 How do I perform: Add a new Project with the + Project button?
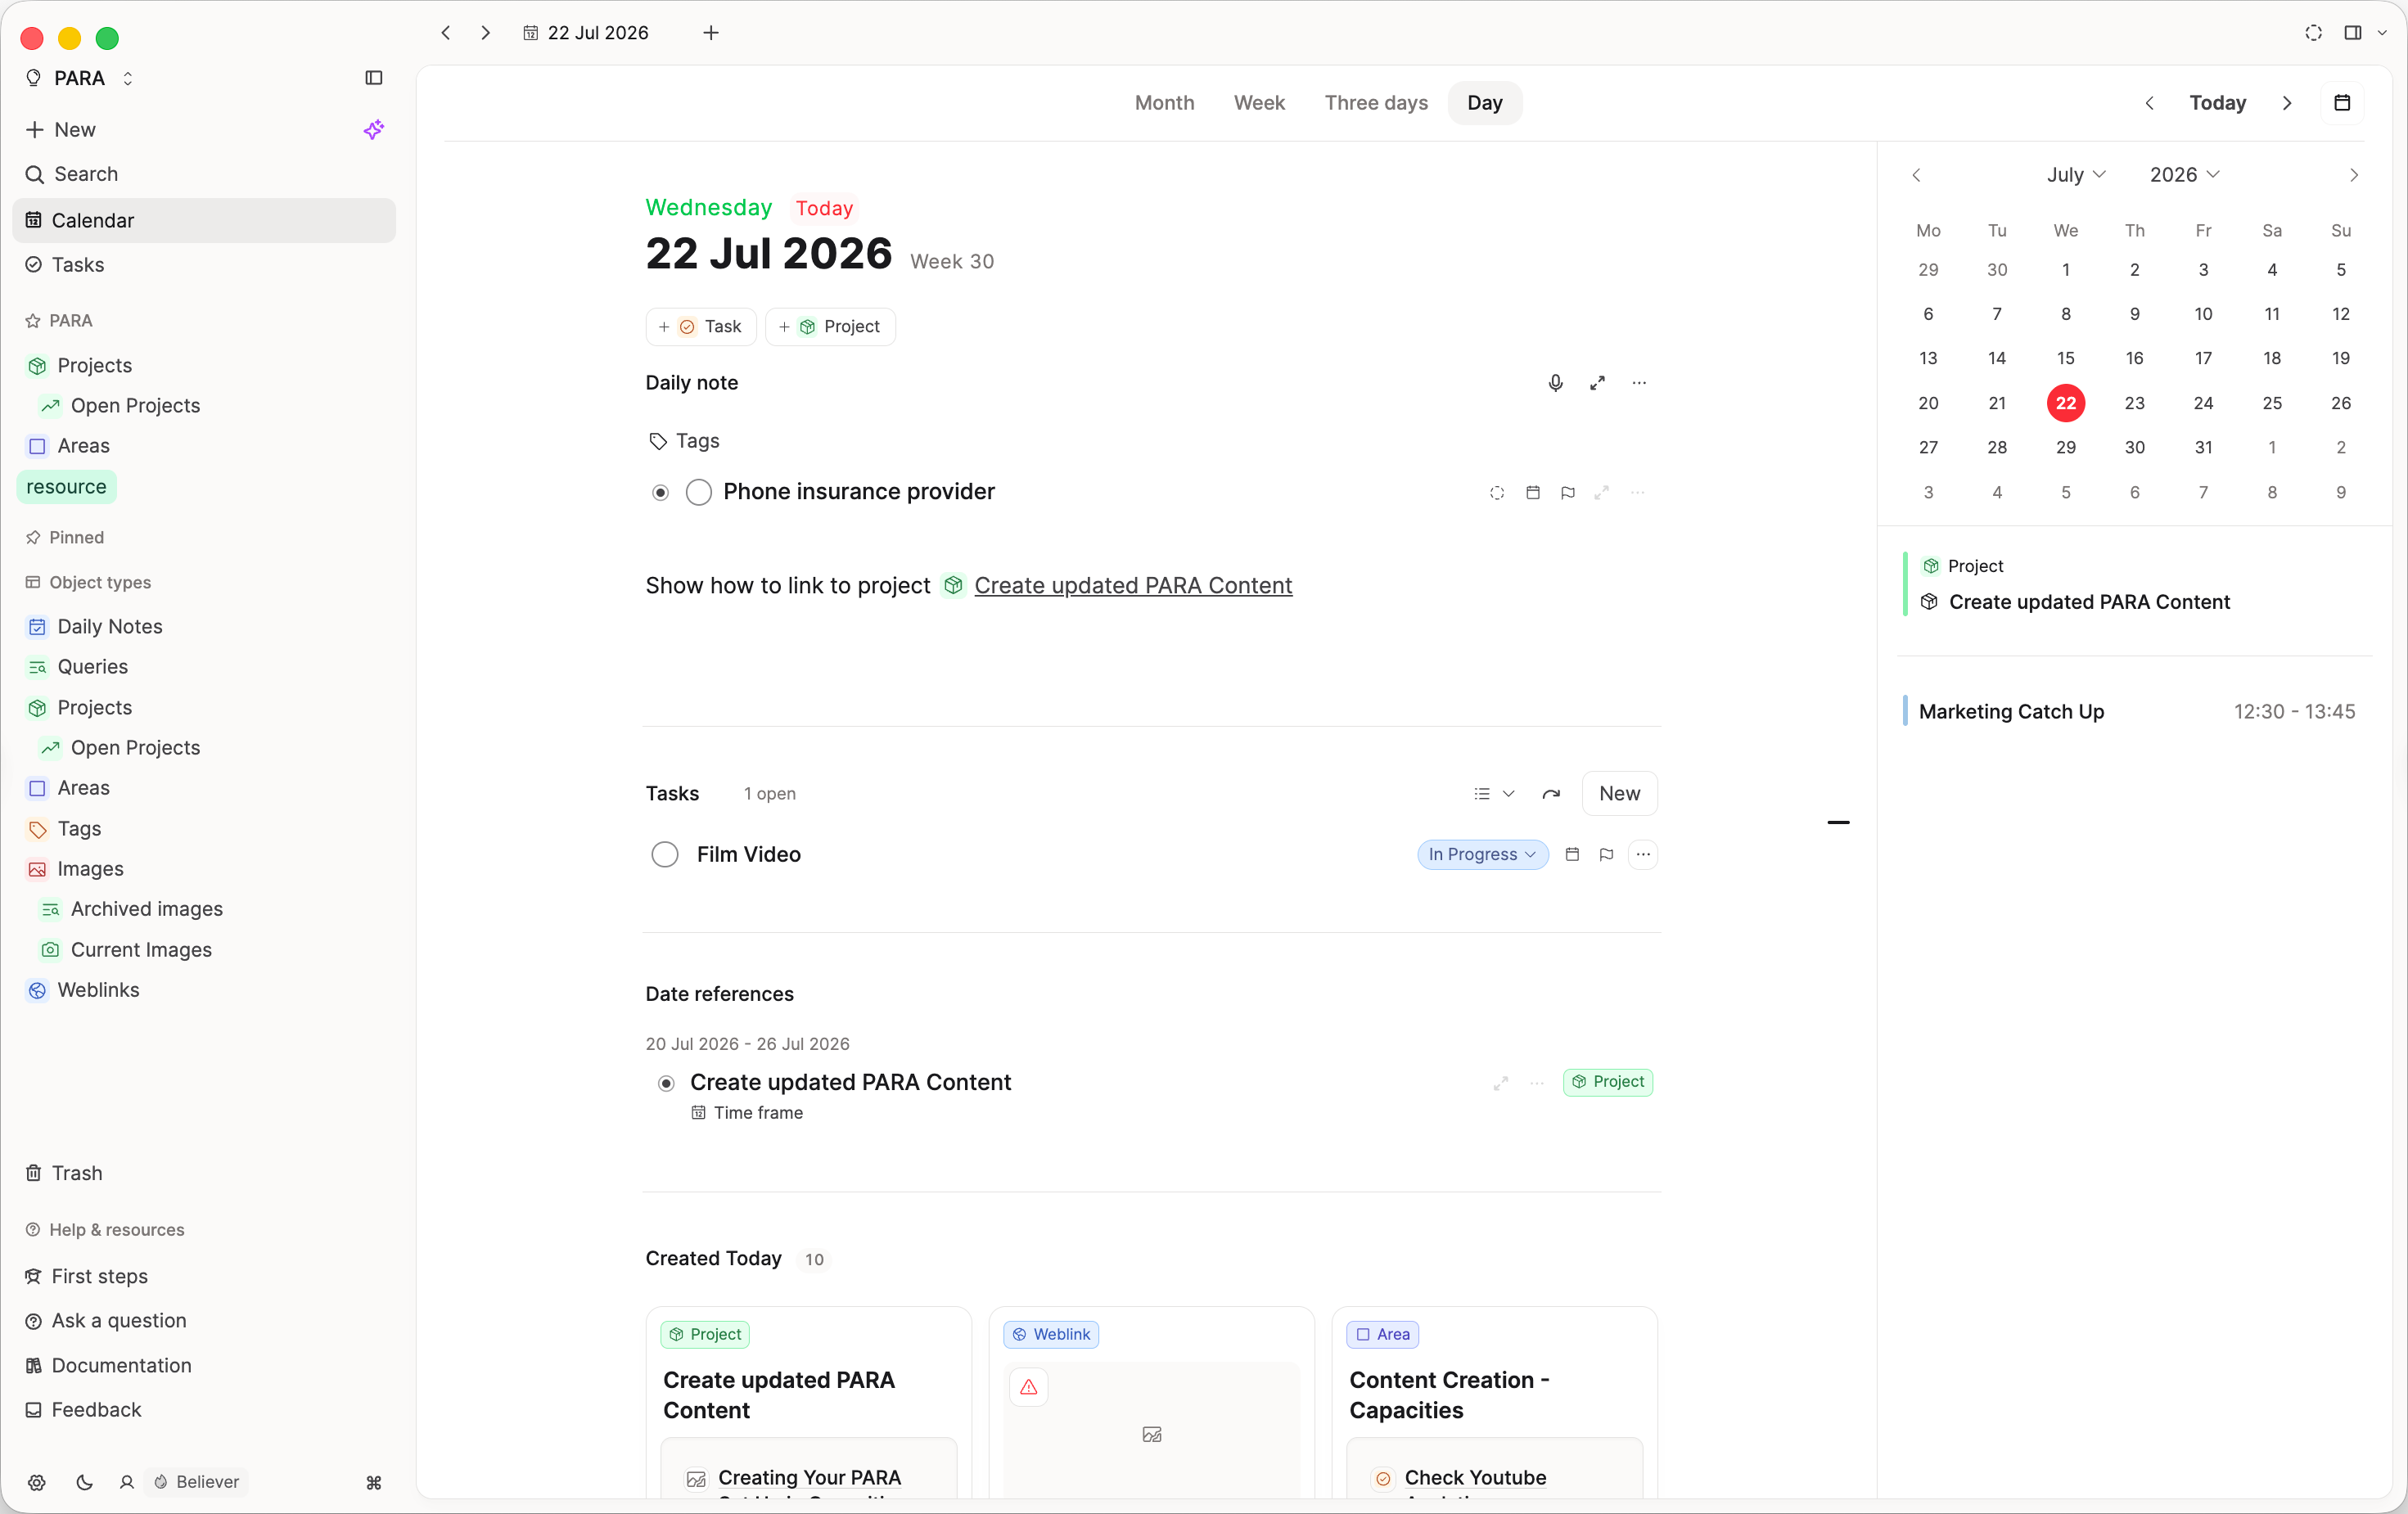[830, 327]
